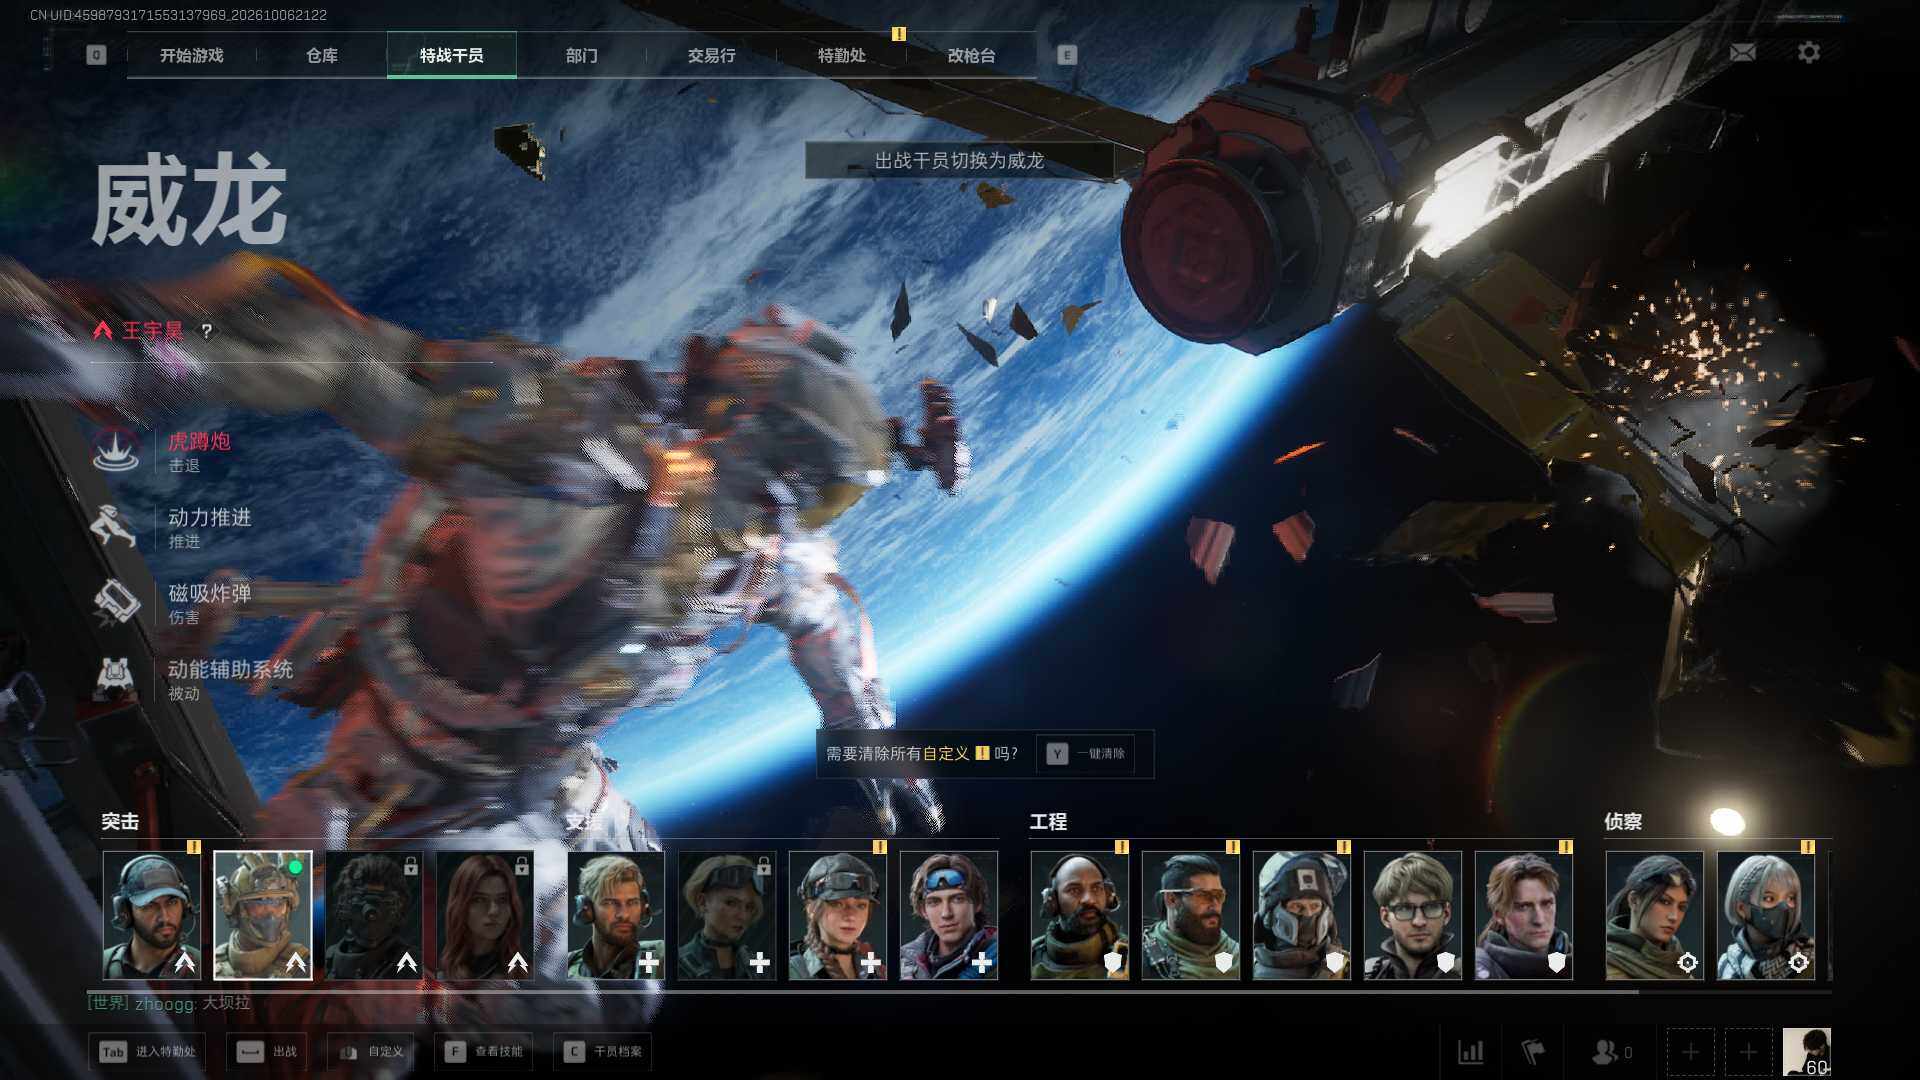1920x1080 pixels.
Task: Click the 自定义 customize button
Action: pos(371,1052)
